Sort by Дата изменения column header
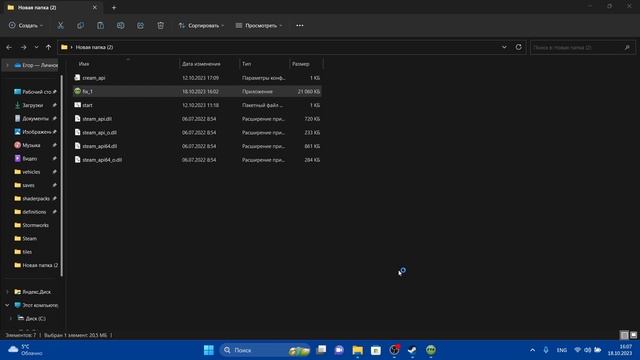This screenshot has width=640, height=360. [x=209, y=64]
